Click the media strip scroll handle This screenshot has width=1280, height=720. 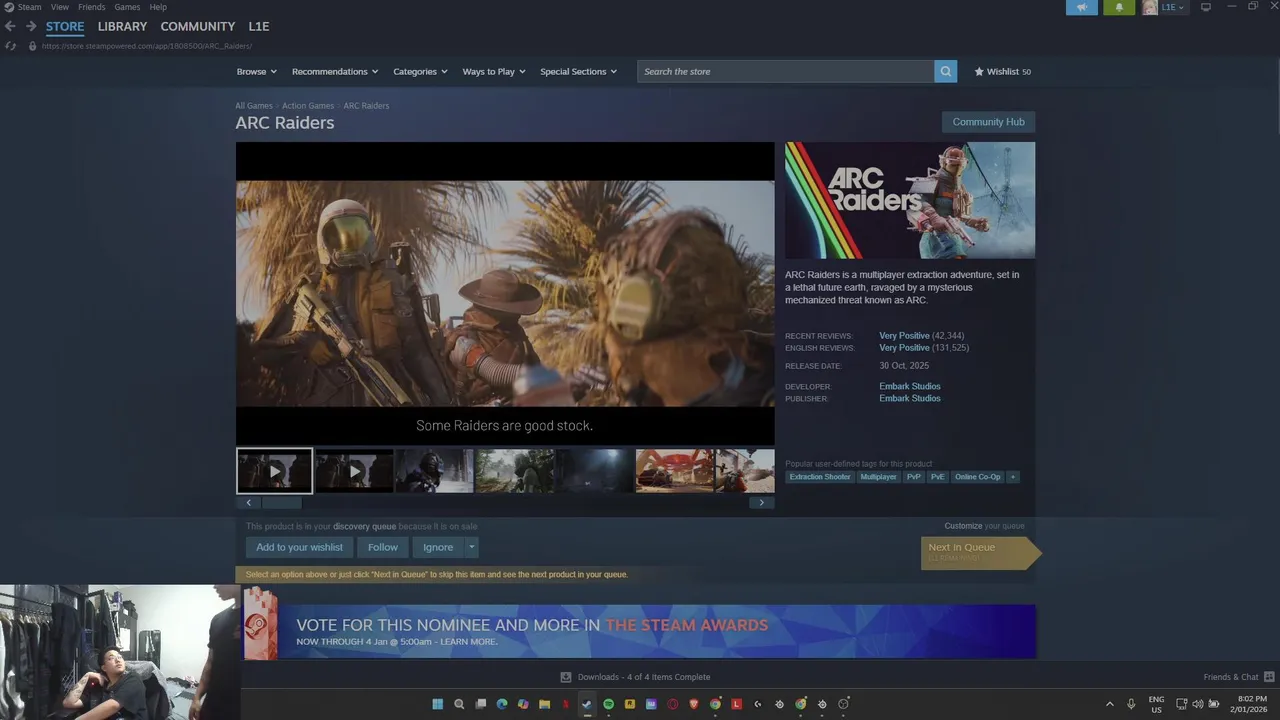(x=281, y=503)
